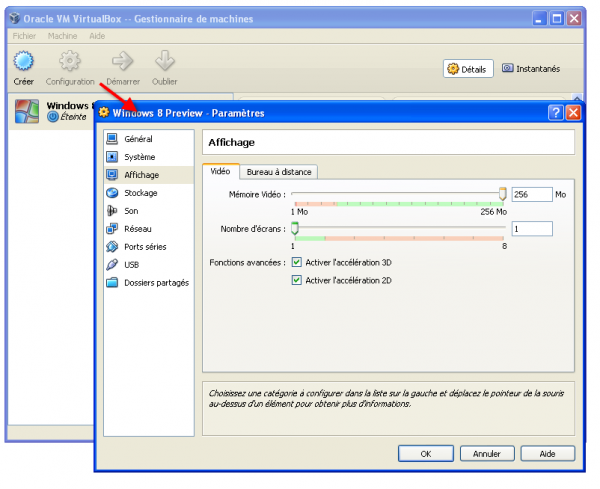Open the Système settings category
Screen dimensions: 600x489
click(x=139, y=156)
